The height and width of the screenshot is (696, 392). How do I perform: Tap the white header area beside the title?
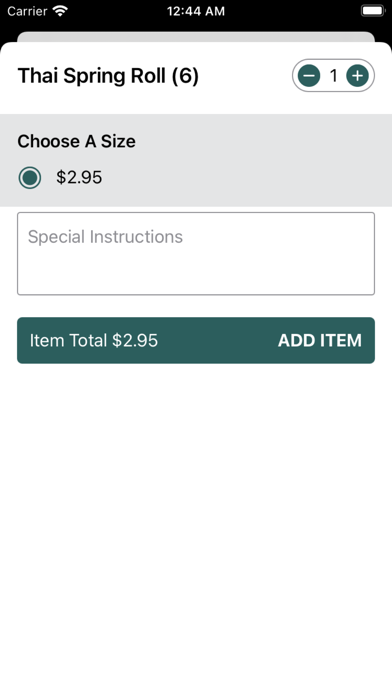pyautogui.click(x=245, y=76)
